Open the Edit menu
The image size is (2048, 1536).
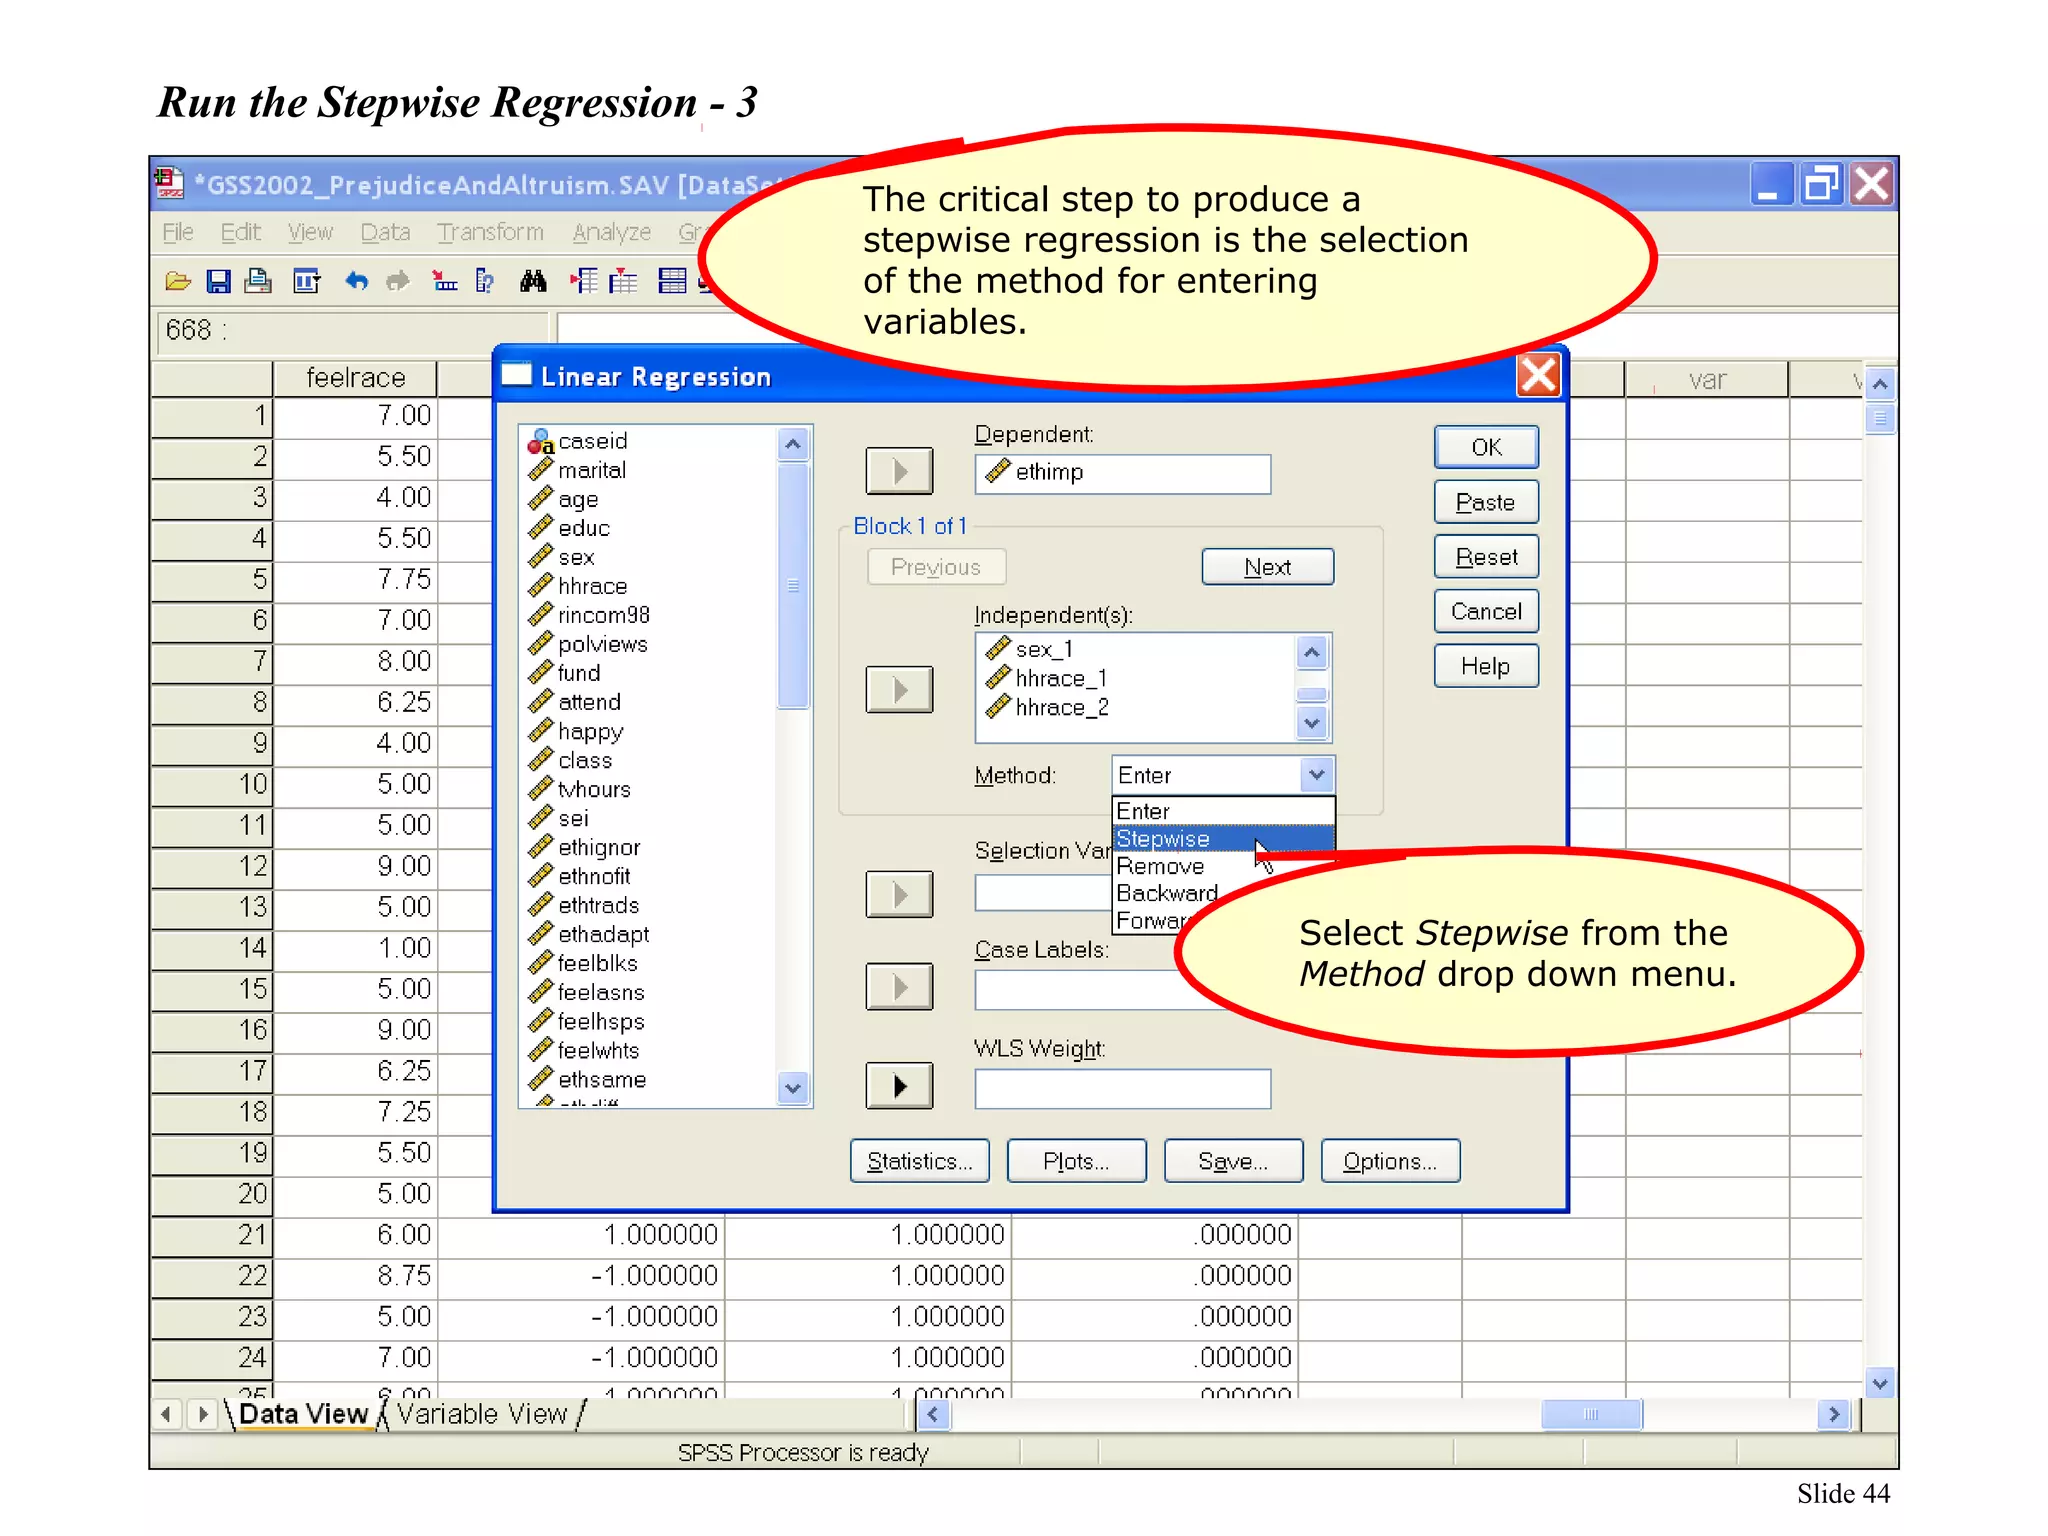pos(240,232)
